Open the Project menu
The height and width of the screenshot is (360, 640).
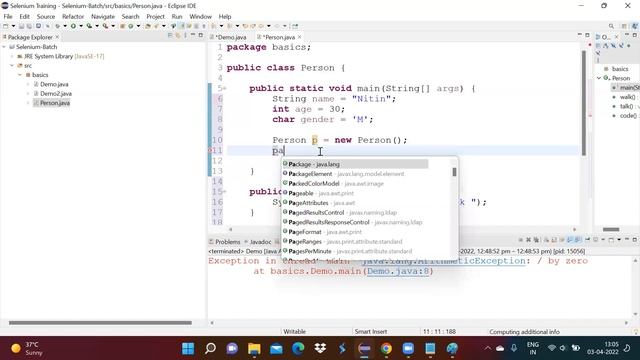coord(155,16)
